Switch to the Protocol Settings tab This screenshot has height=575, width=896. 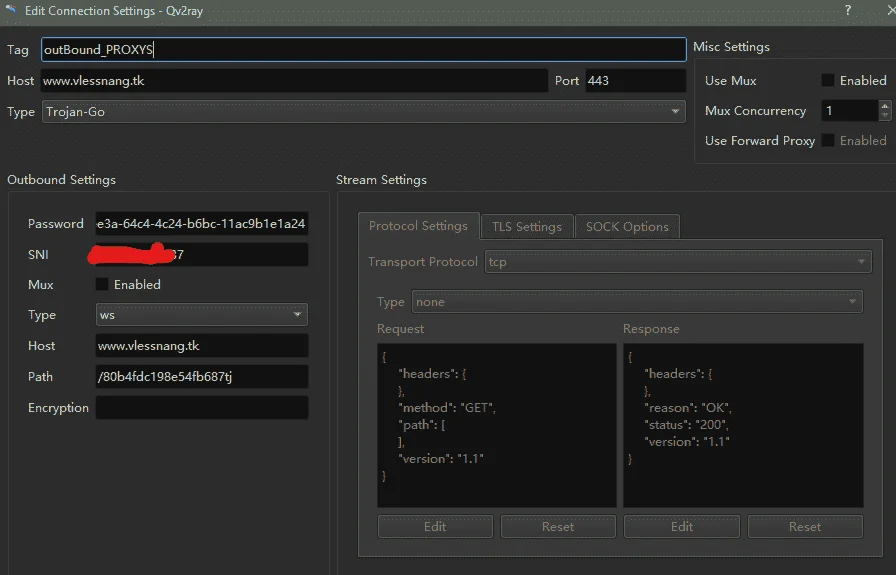[418, 226]
